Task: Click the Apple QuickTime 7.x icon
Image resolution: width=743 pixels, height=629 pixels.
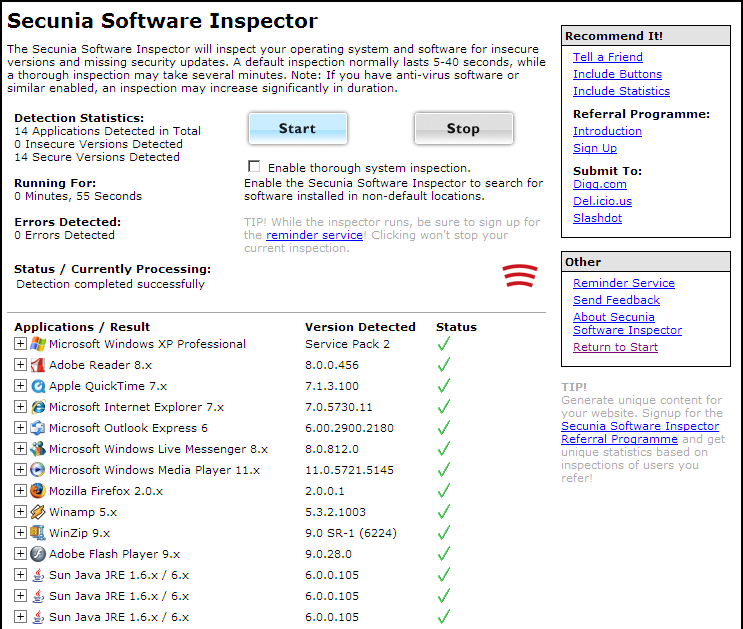Action: pos(38,386)
